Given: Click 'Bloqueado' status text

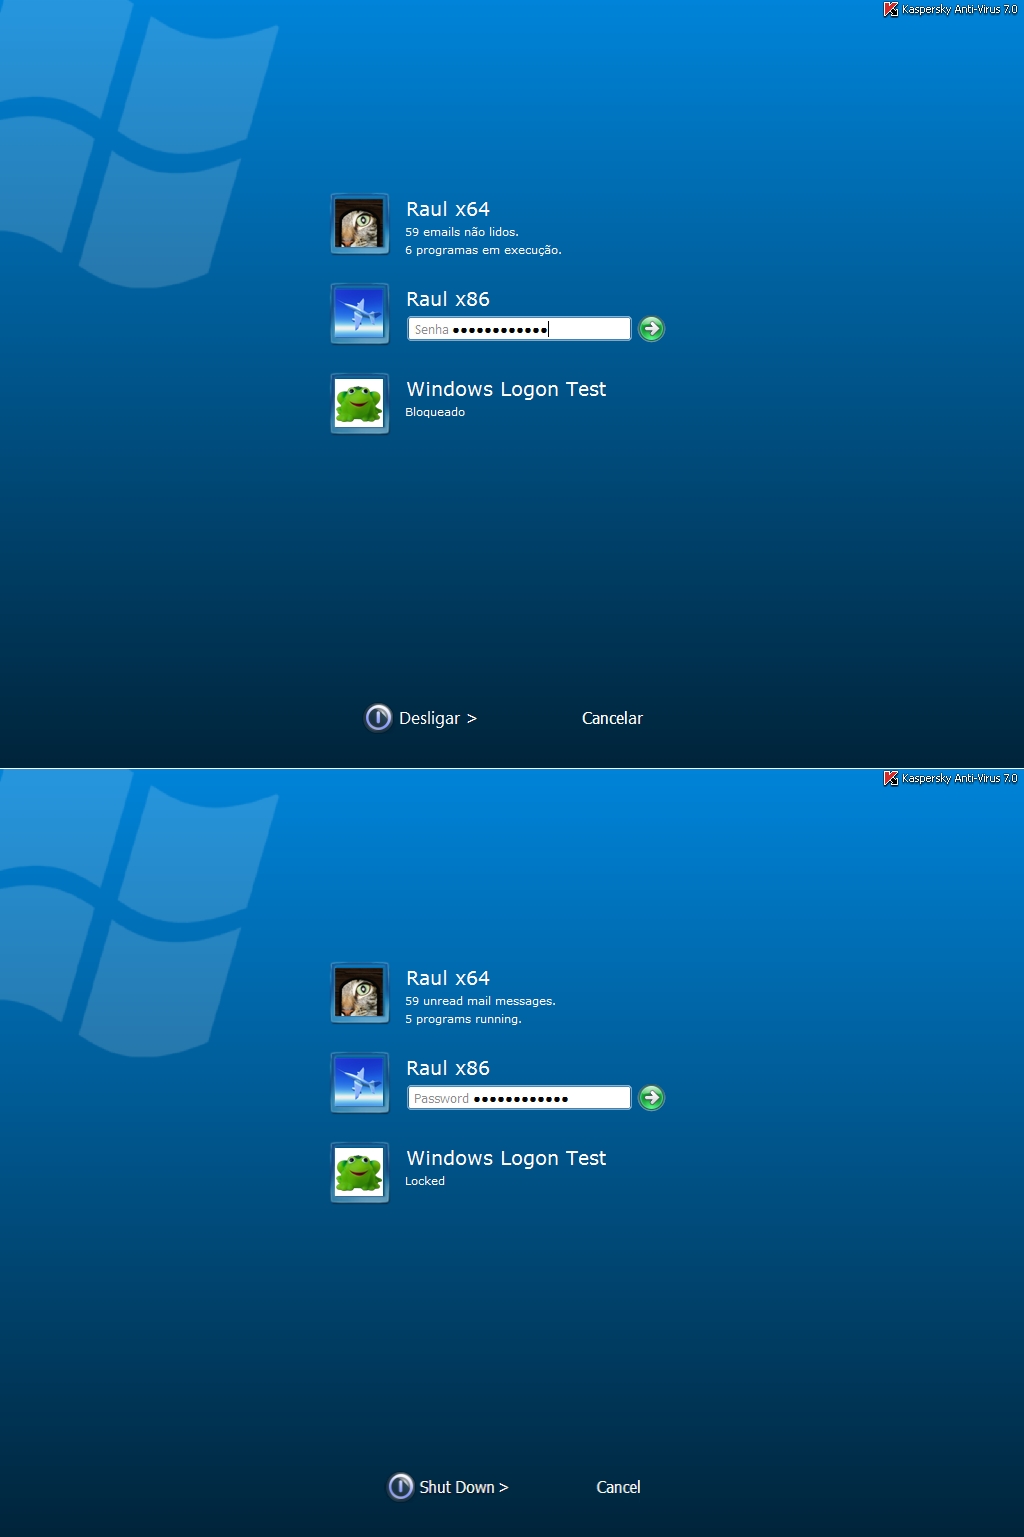Looking at the screenshot, I should pos(435,412).
